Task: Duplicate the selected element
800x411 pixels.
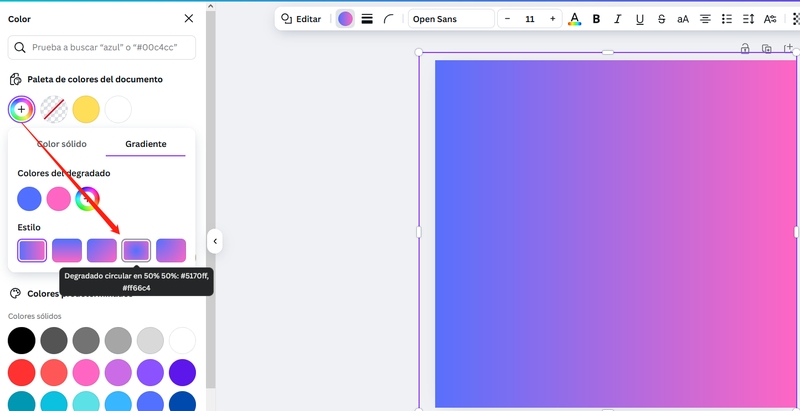Action: [x=766, y=49]
